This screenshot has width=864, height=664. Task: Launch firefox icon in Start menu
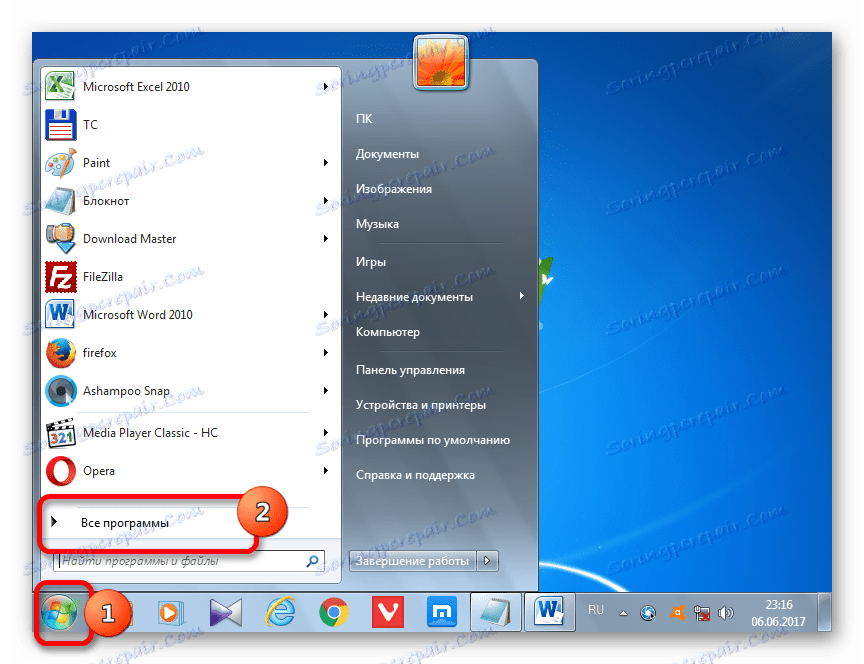coord(61,353)
